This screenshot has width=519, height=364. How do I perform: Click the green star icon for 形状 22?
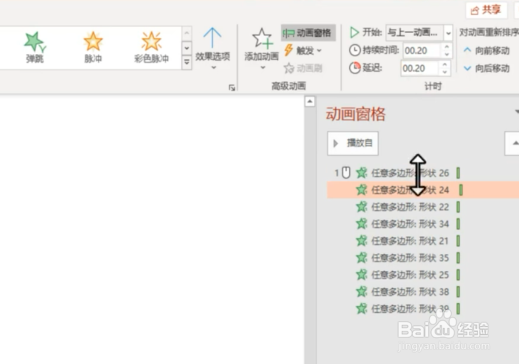coord(361,207)
